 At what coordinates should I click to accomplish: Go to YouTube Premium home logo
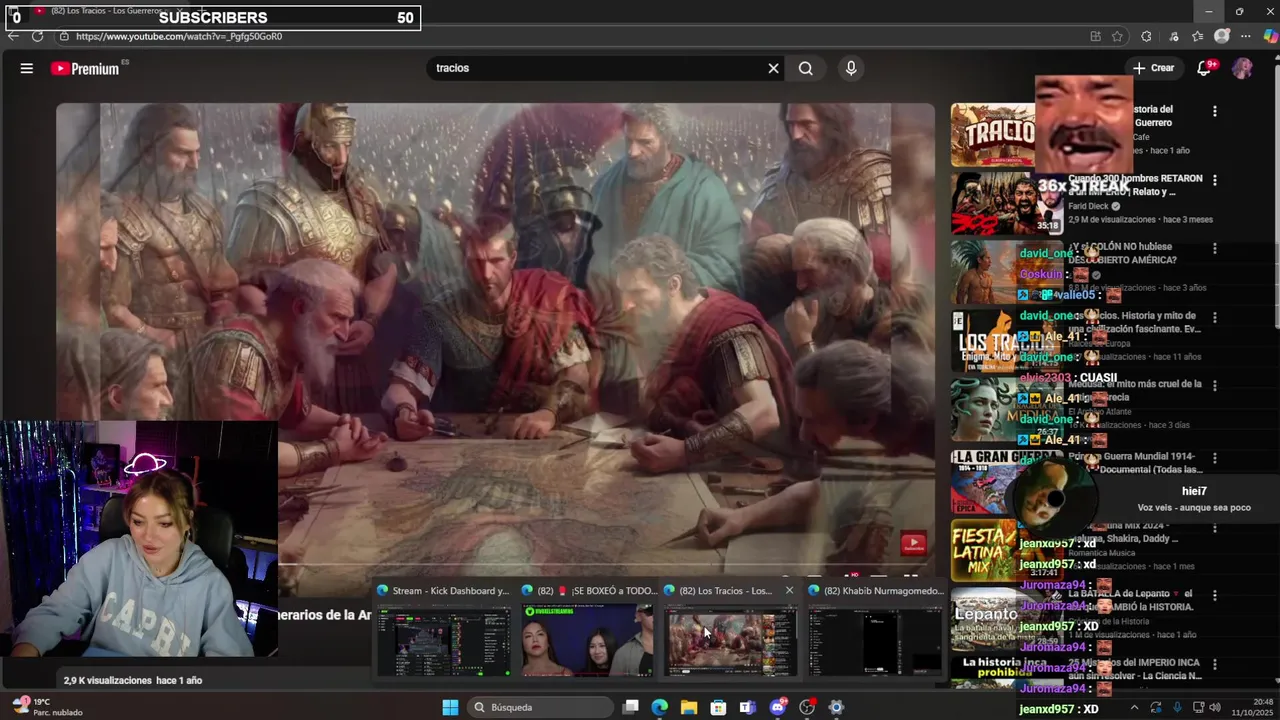(86, 69)
